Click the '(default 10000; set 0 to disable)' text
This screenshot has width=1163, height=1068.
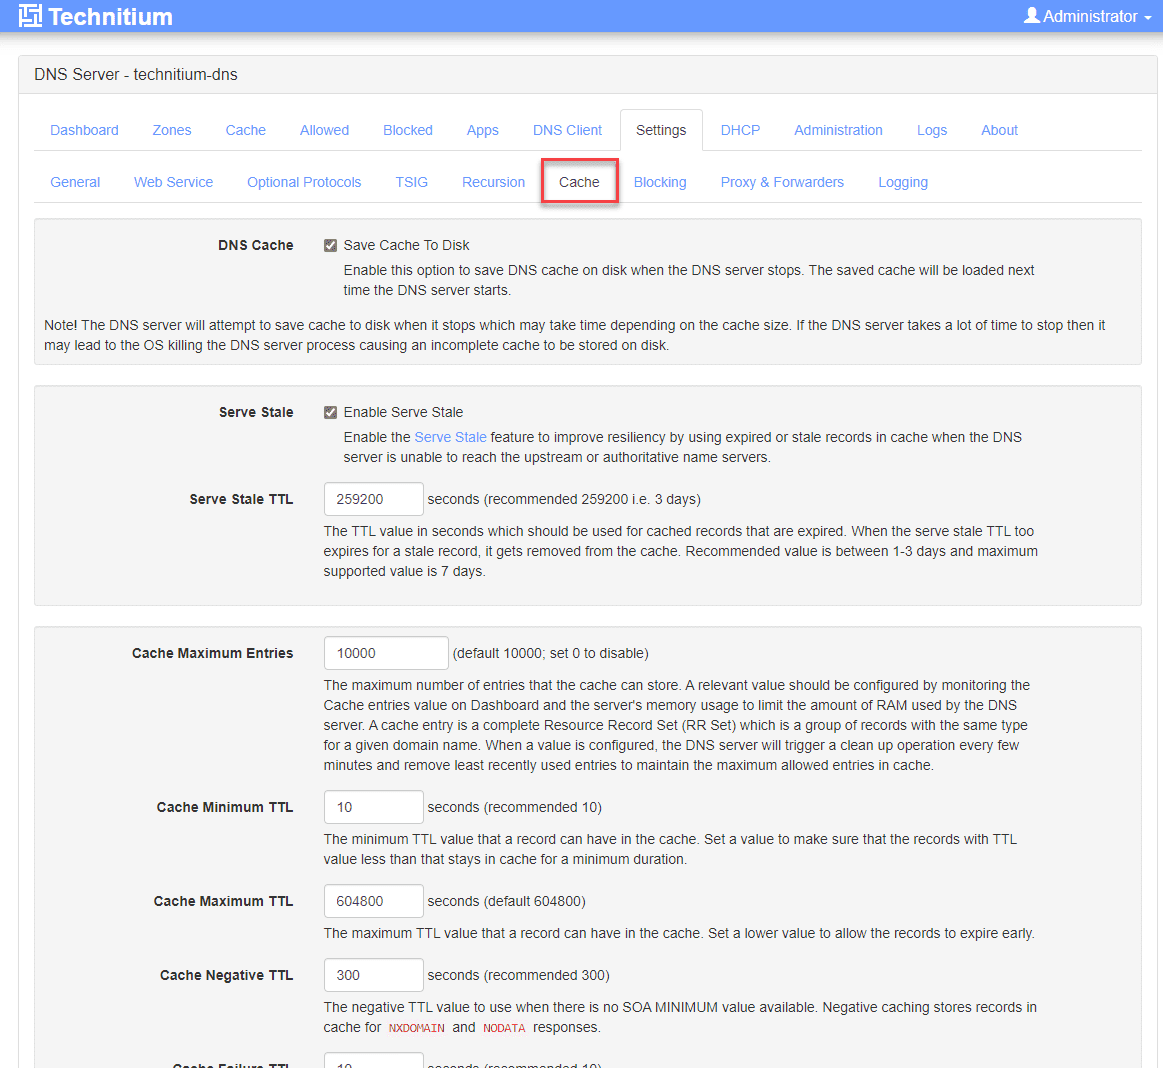tap(551, 653)
